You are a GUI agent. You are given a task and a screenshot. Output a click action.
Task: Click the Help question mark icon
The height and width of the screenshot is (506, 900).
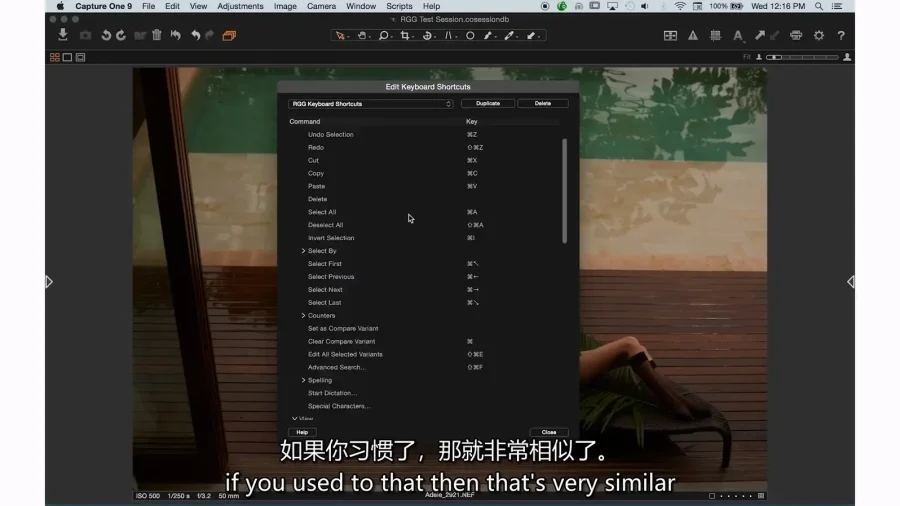[841, 36]
